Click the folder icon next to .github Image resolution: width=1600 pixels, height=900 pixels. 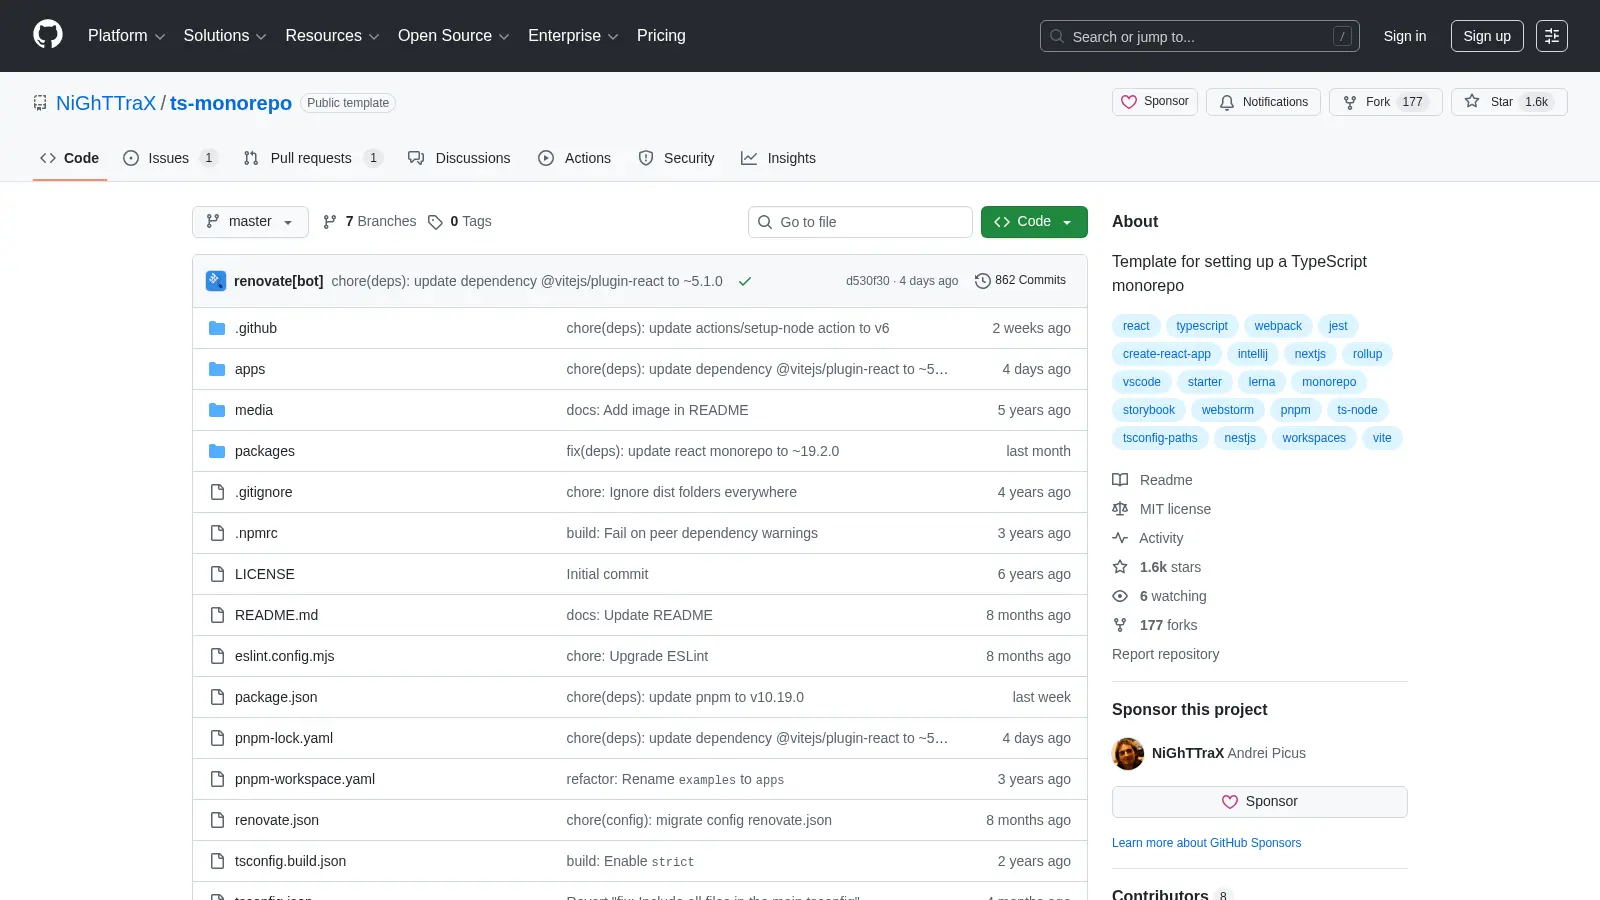pyautogui.click(x=217, y=328)
